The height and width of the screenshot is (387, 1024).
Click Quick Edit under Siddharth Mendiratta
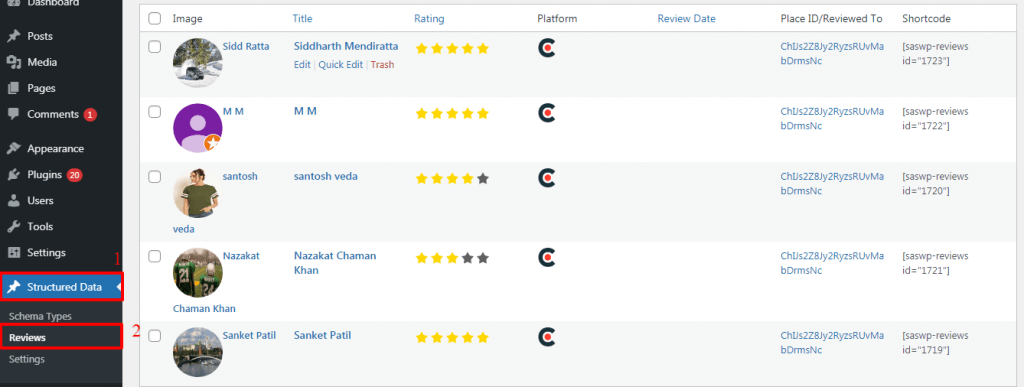340,65
